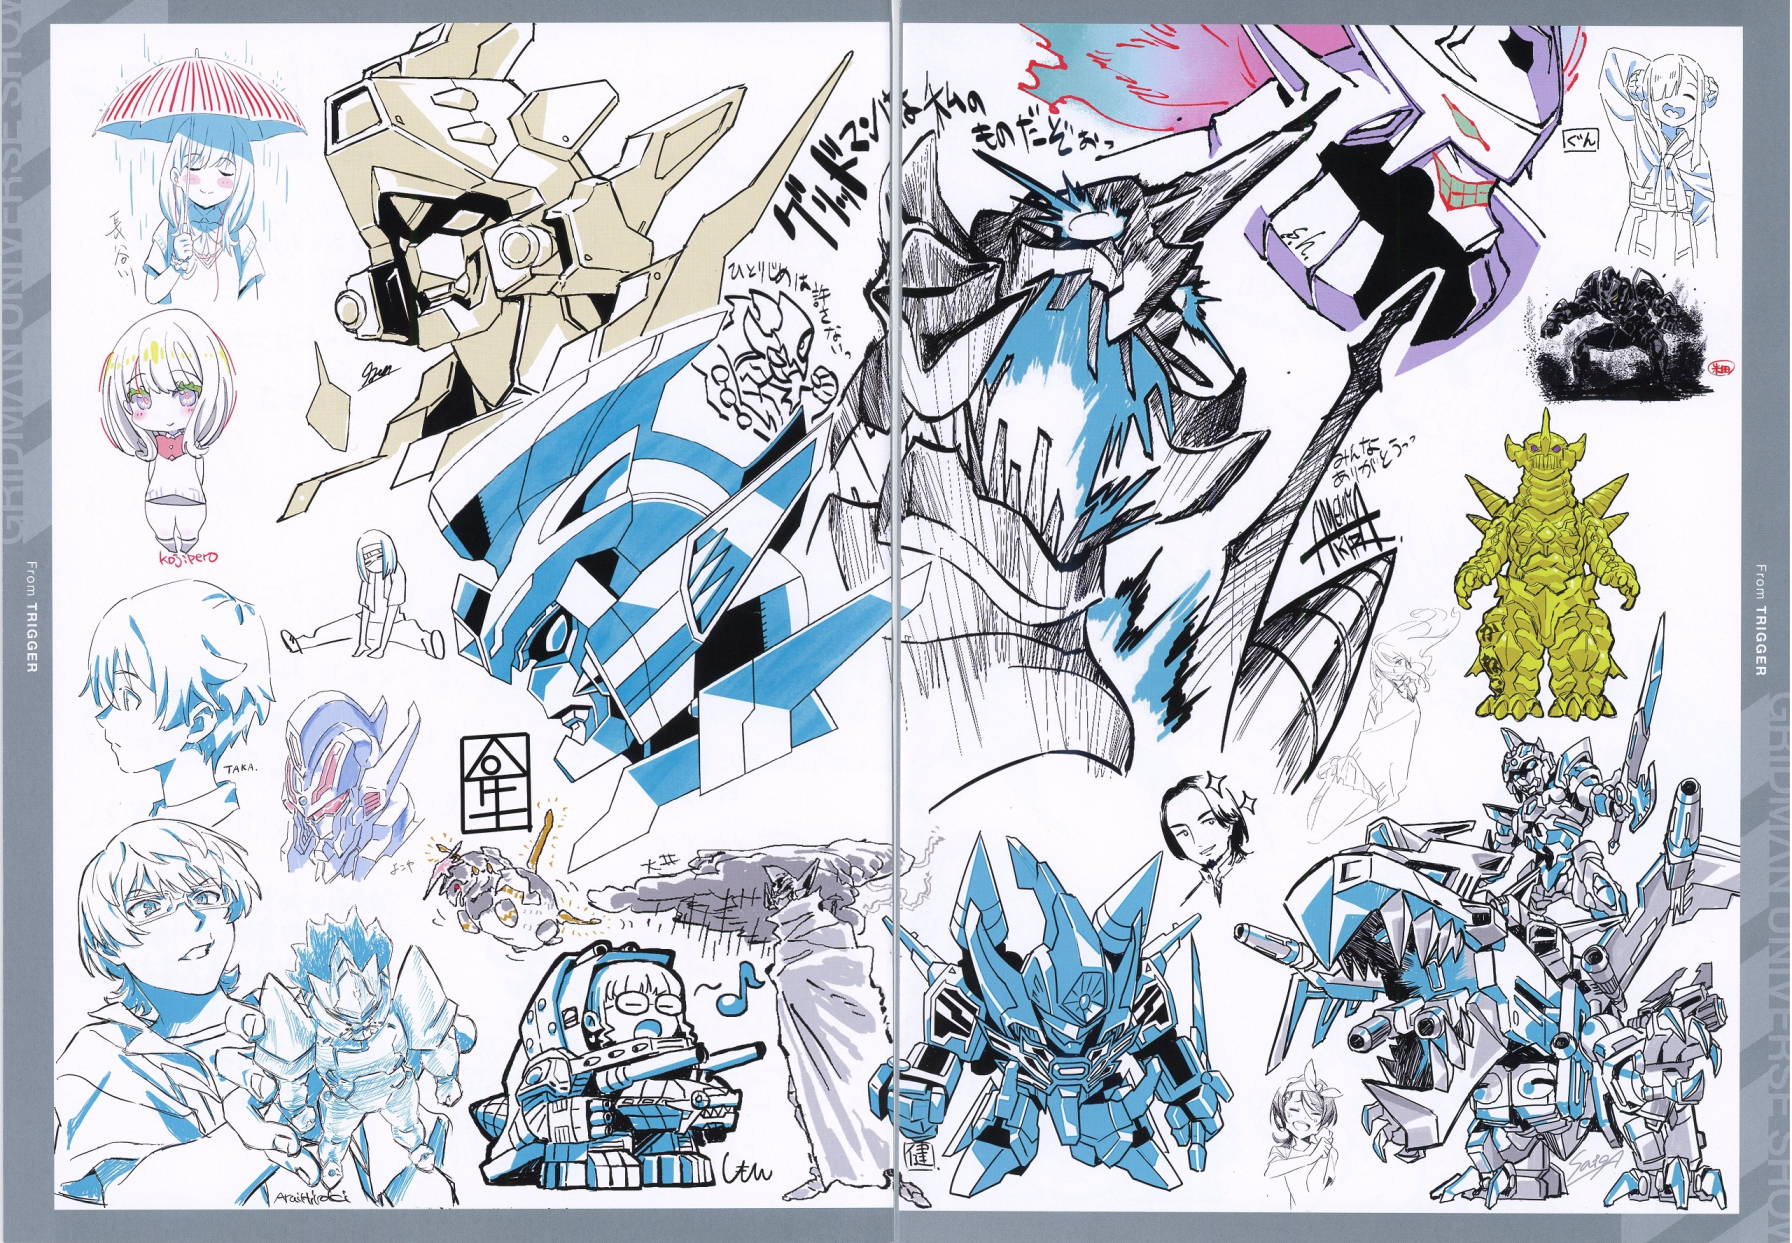Click the faint pencil sketch of kneeling girl
The height and width of the screenshot is (1243, 1792).
pyautogui.click(x=1385, y=720)
